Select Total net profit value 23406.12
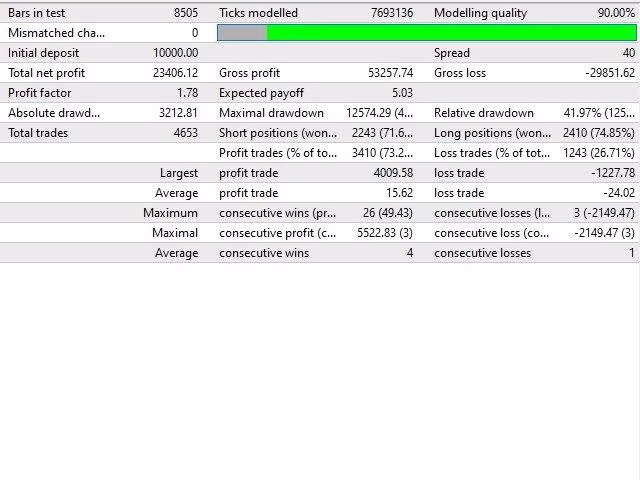 point(176,73)
